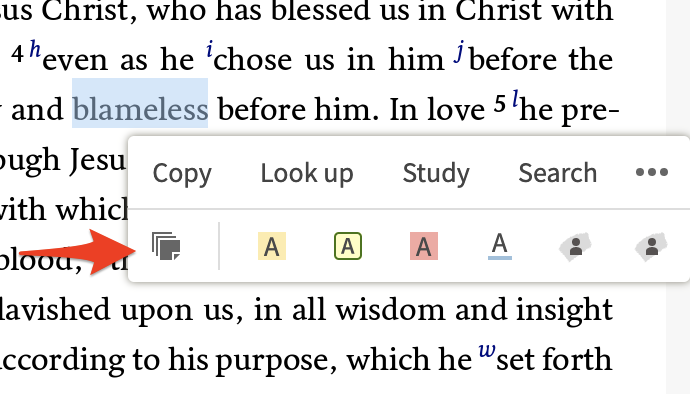The width and height of the screenshot is (690, 394).
Task: Apply the yellow highlight style
Action: tap(272, 246)
